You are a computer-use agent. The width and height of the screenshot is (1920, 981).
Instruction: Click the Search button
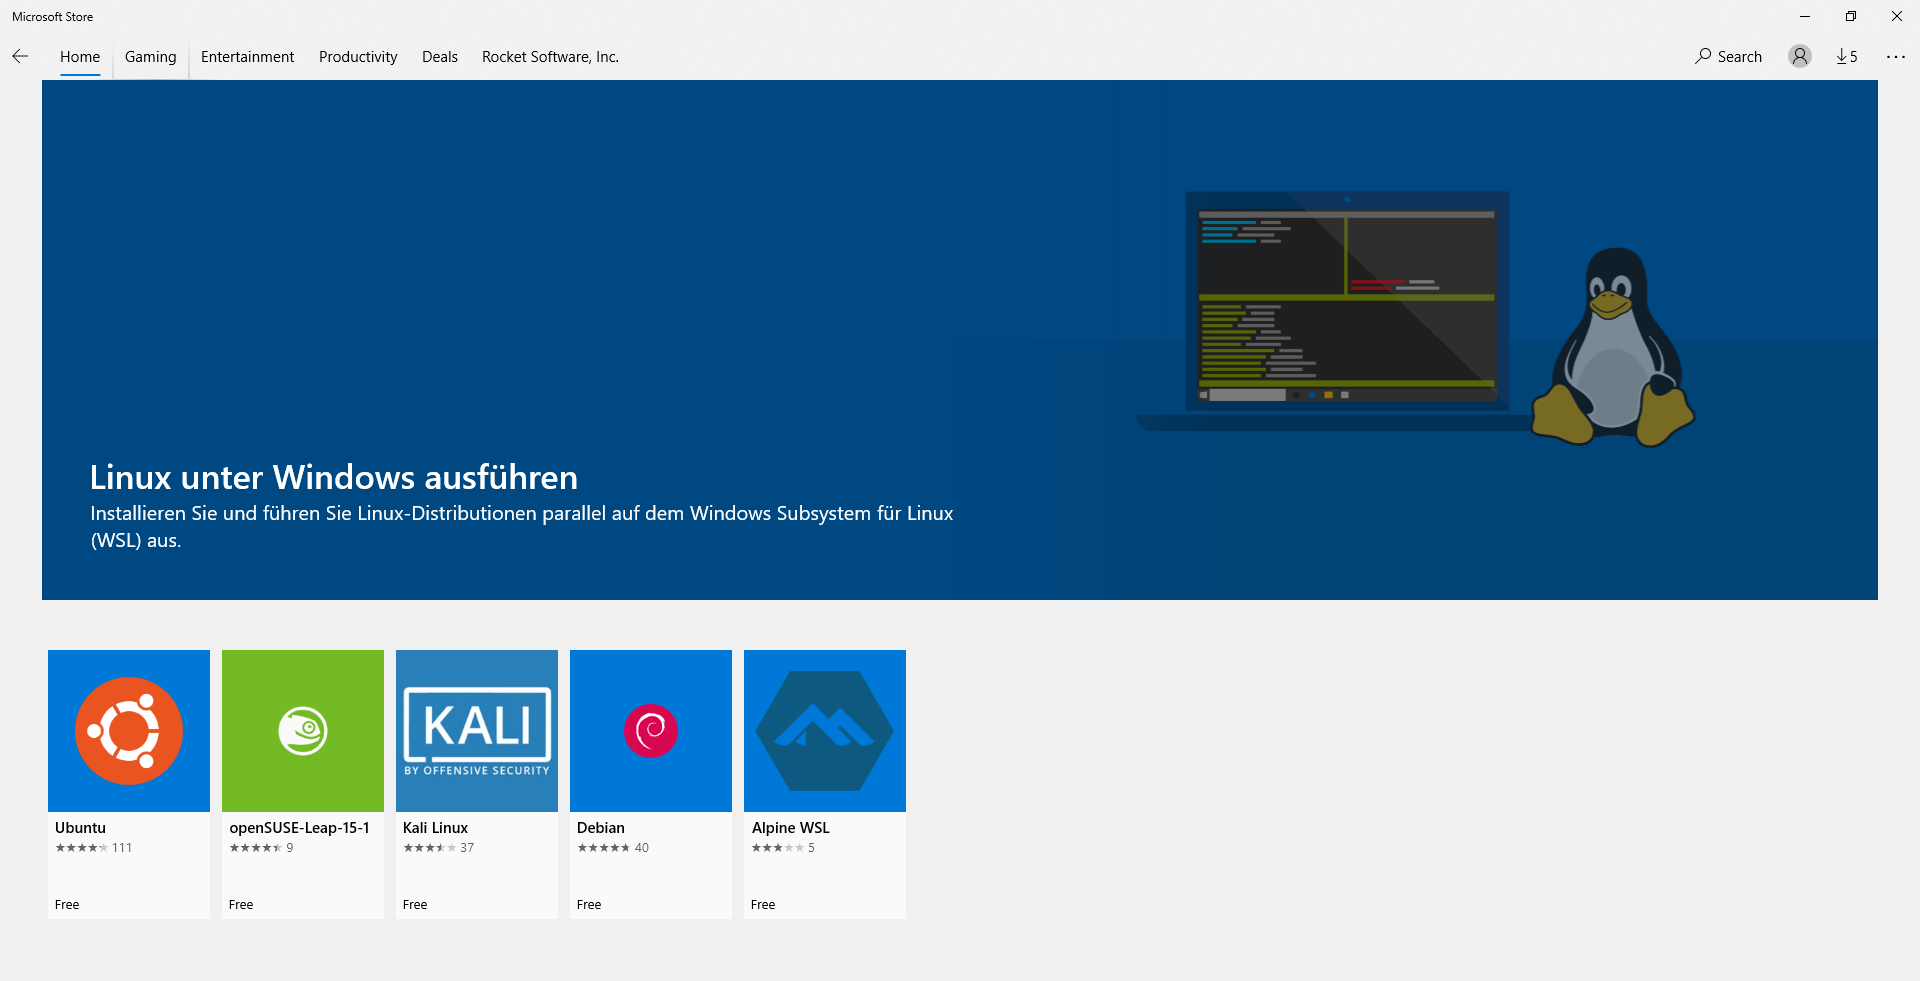1728,57
